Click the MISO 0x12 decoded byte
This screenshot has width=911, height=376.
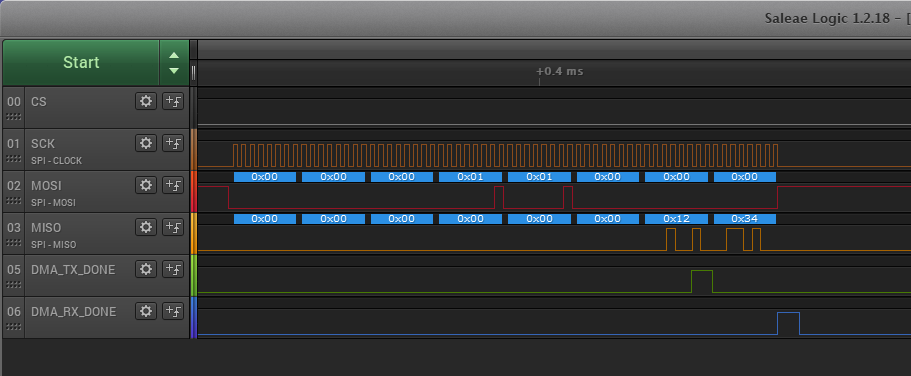click(x=676, y=219)
